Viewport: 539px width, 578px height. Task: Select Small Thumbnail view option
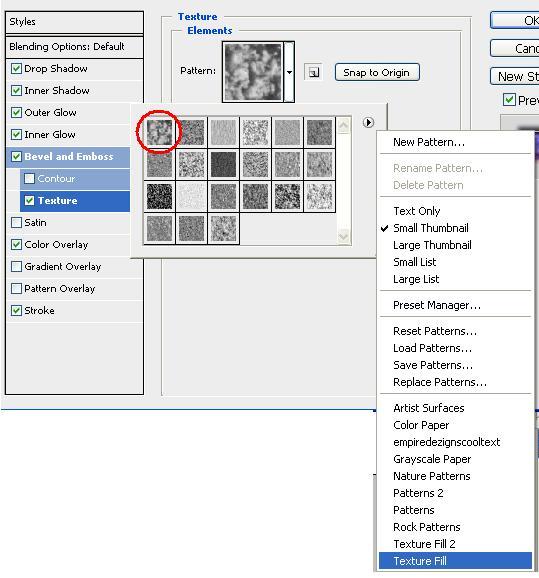click(456, 228)
